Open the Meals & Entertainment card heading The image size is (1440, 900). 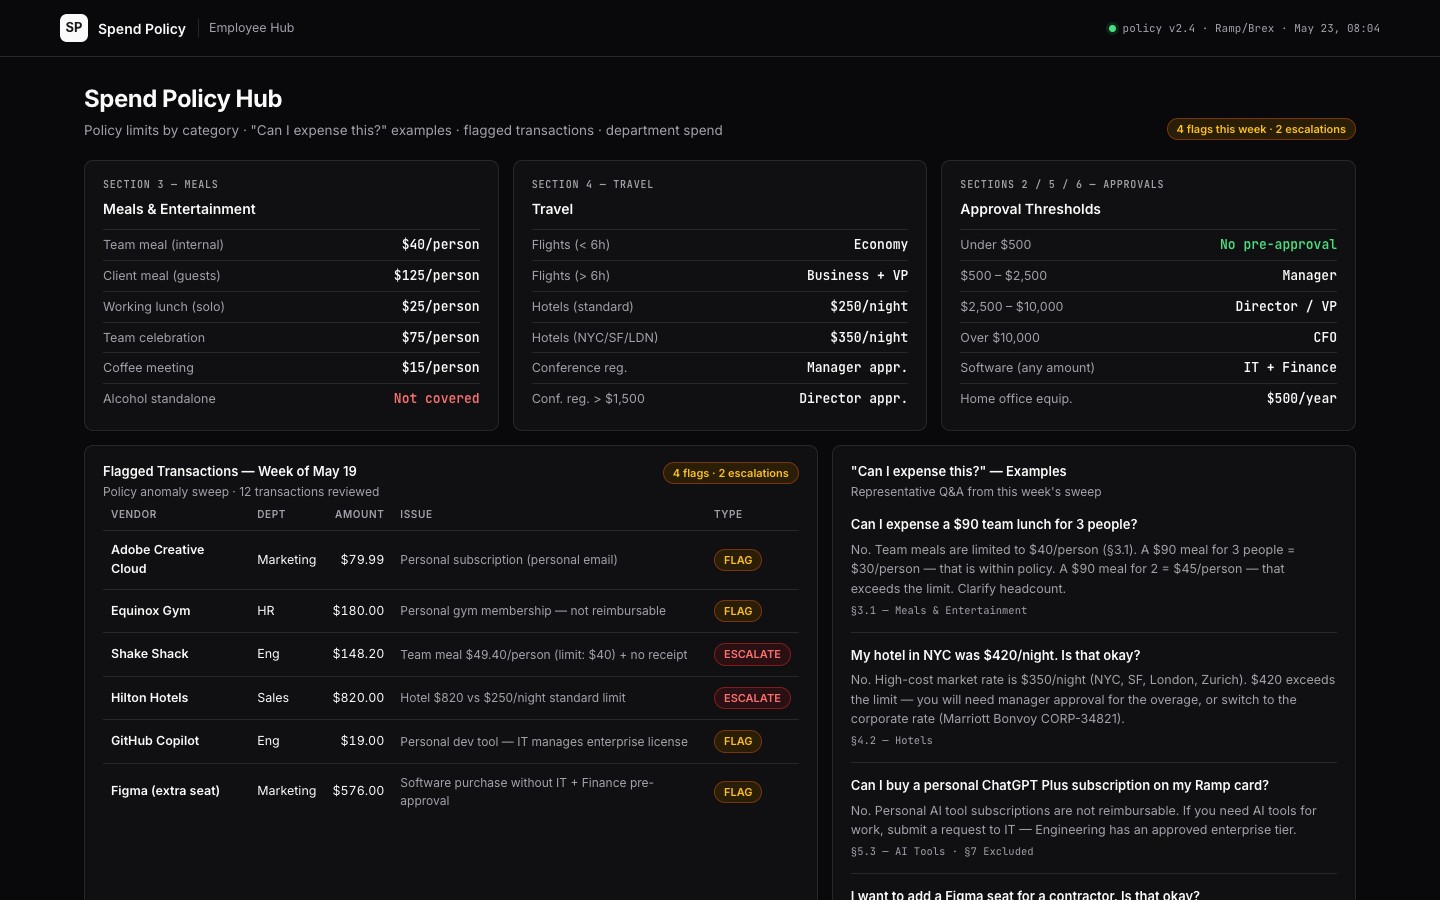[179, 209]
